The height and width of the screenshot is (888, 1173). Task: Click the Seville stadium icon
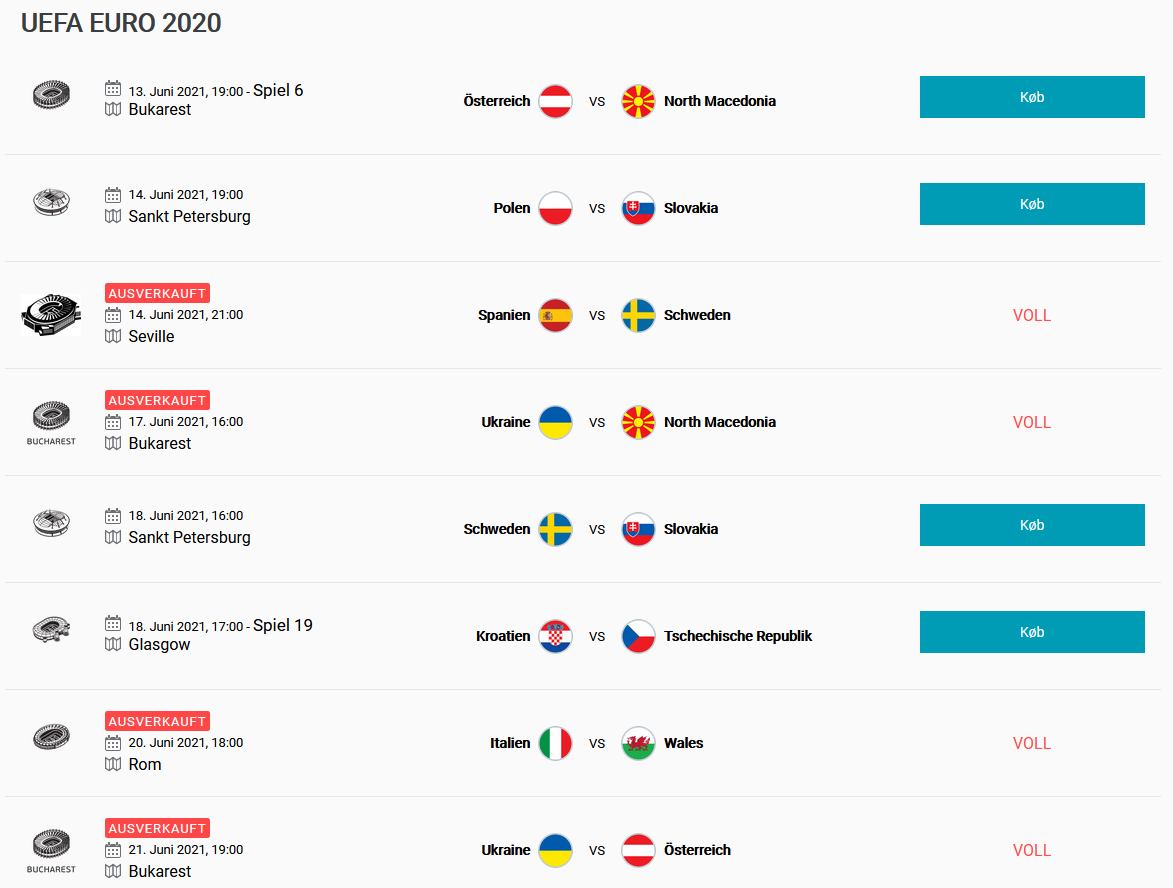point(49,315)
